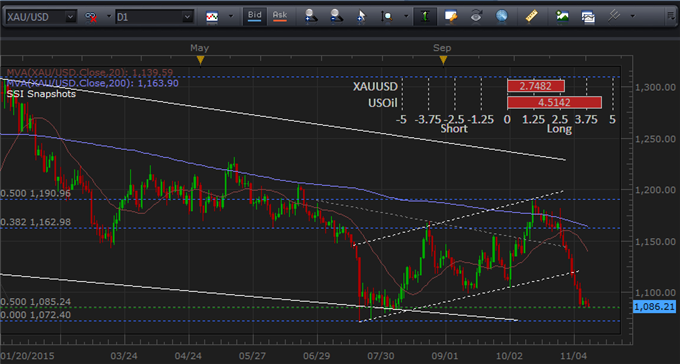Expand the arrow next to zoom range
Image resolution: width=680 pixels, height=364 pixels.
point(406,17)
